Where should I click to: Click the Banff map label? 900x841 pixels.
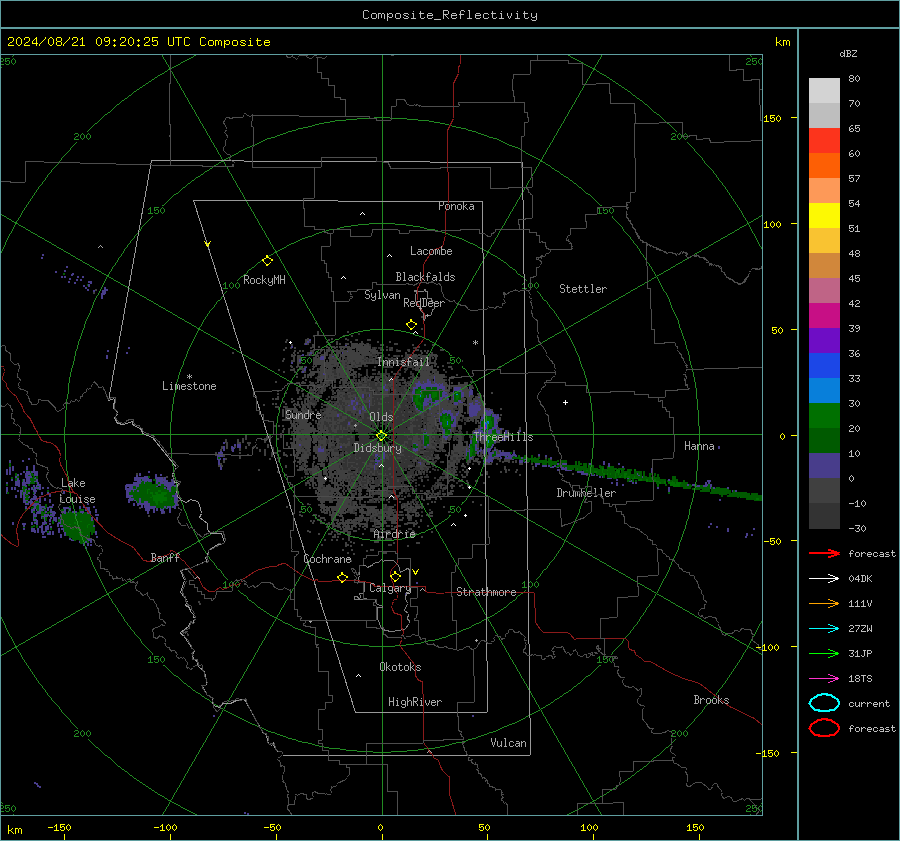click(x=165, y=557)
